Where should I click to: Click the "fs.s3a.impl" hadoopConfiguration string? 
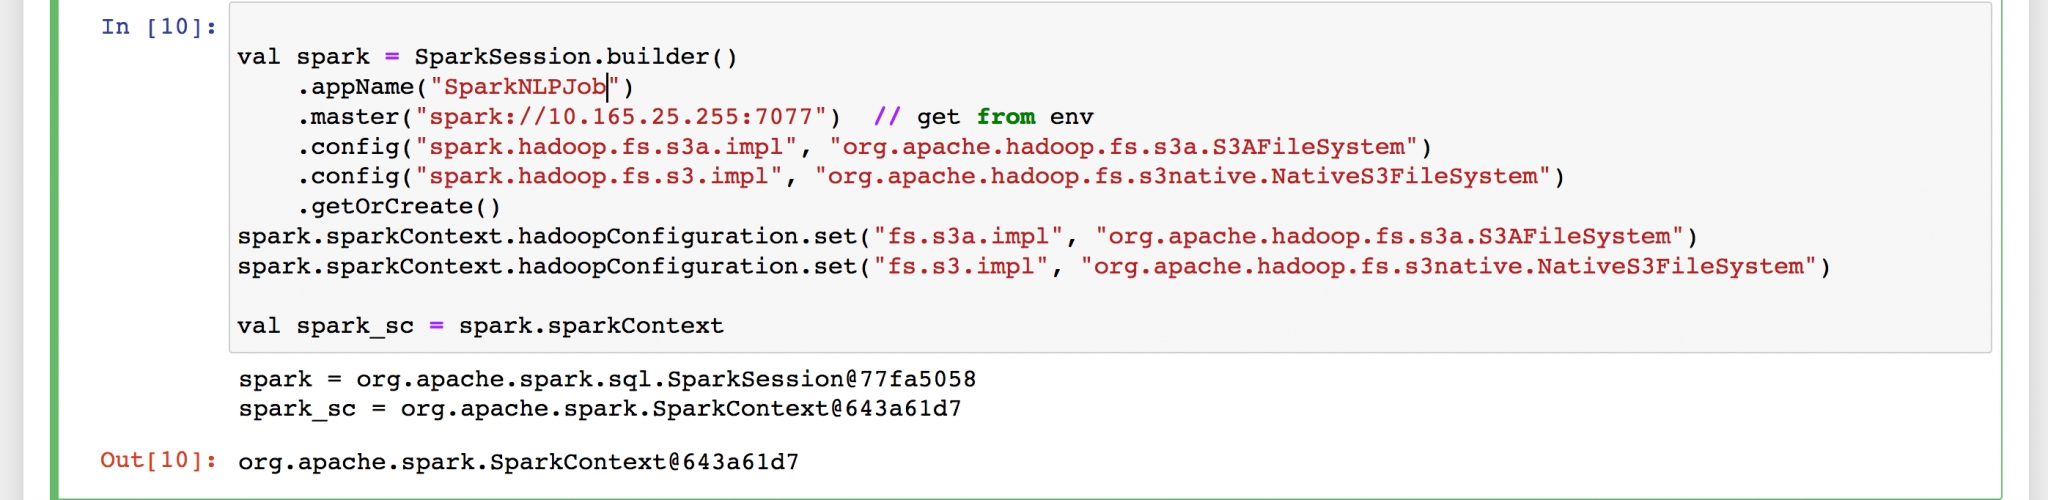[x=968, y=237]
